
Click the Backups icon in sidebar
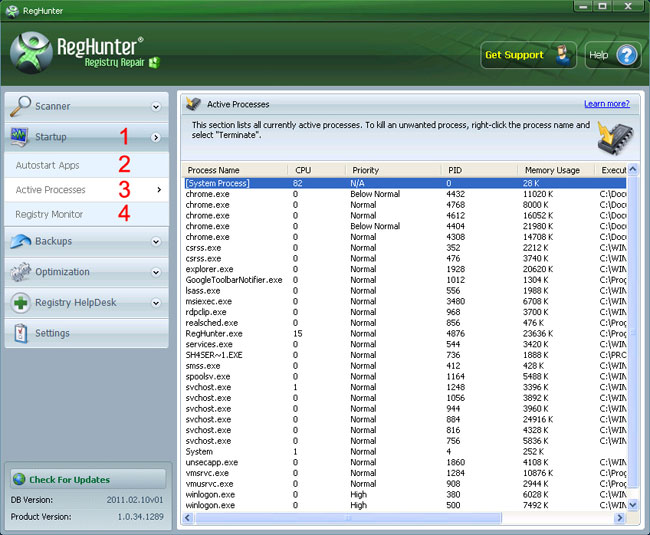click(21, 241)
